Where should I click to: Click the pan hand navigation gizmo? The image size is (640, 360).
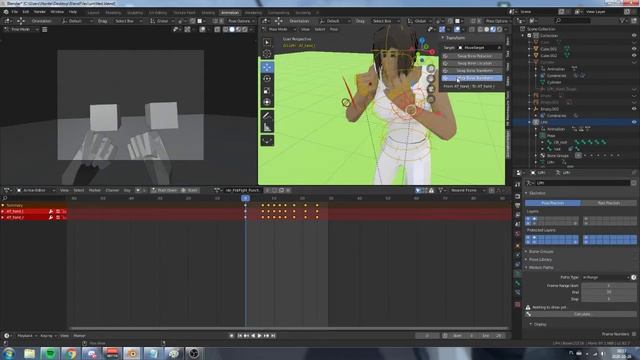[x=431, y=79]
